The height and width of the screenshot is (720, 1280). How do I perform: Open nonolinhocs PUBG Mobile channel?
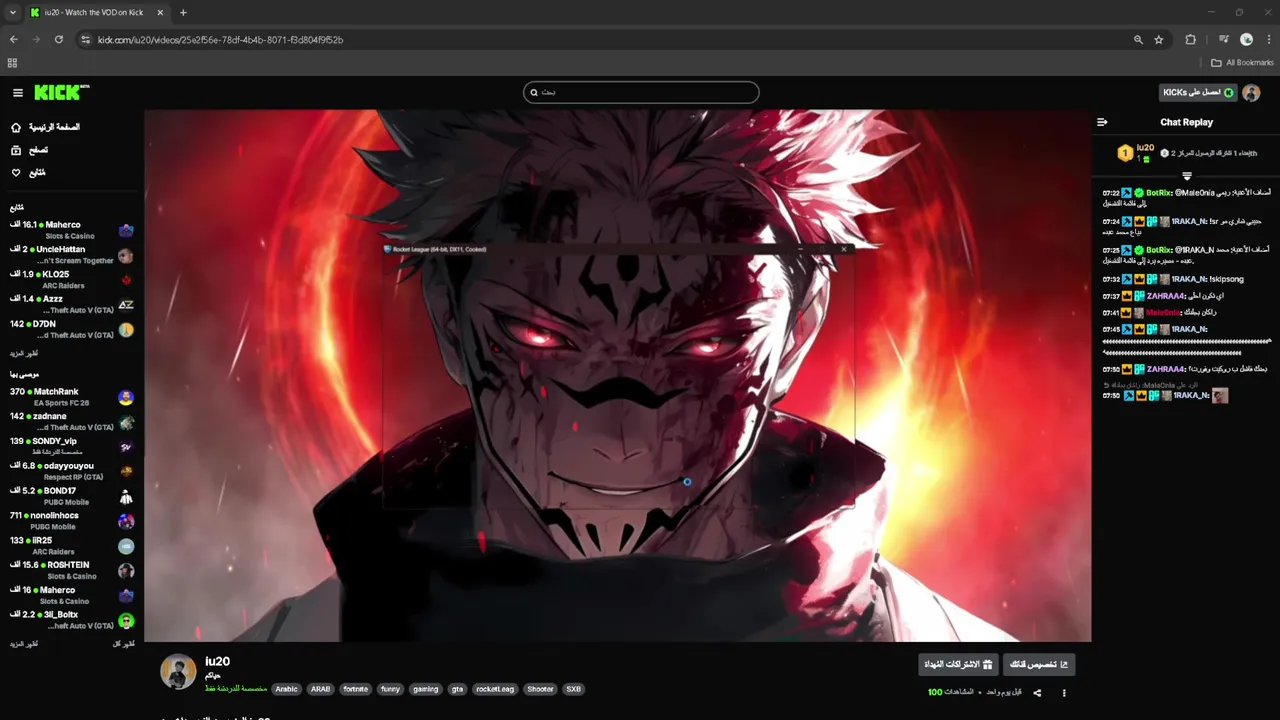(72, 520)
